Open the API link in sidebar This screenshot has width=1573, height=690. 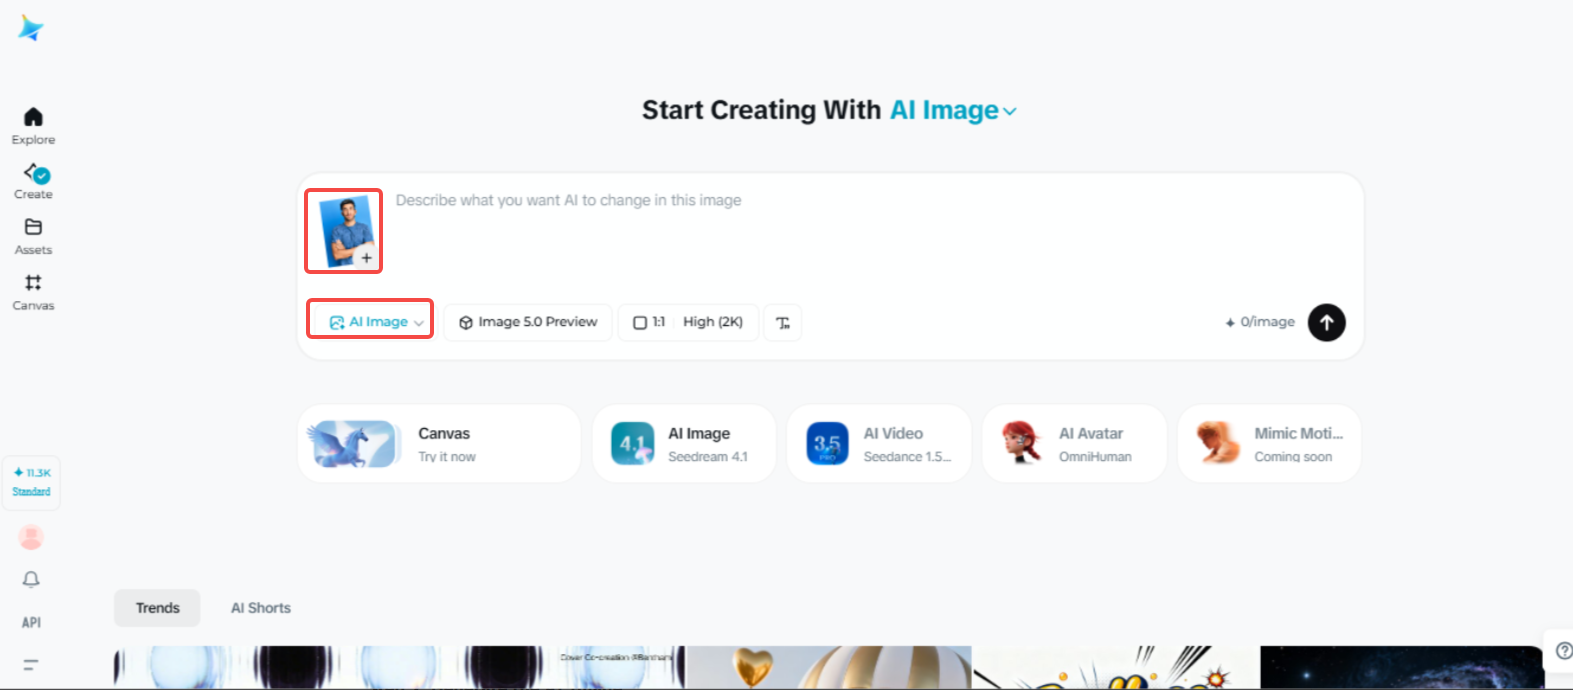pyautogui.click(x=31, y=622)
